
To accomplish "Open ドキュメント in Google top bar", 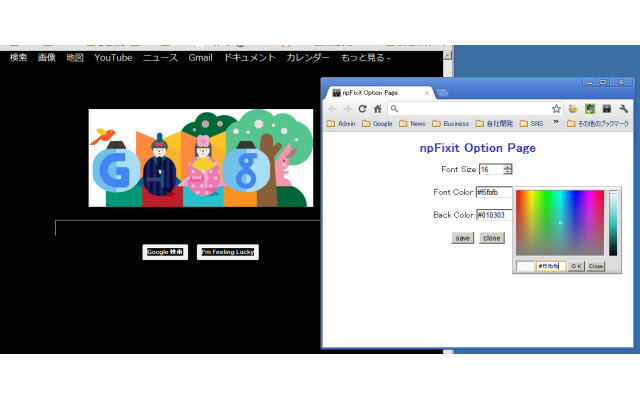I will click(x=249, y=58).
